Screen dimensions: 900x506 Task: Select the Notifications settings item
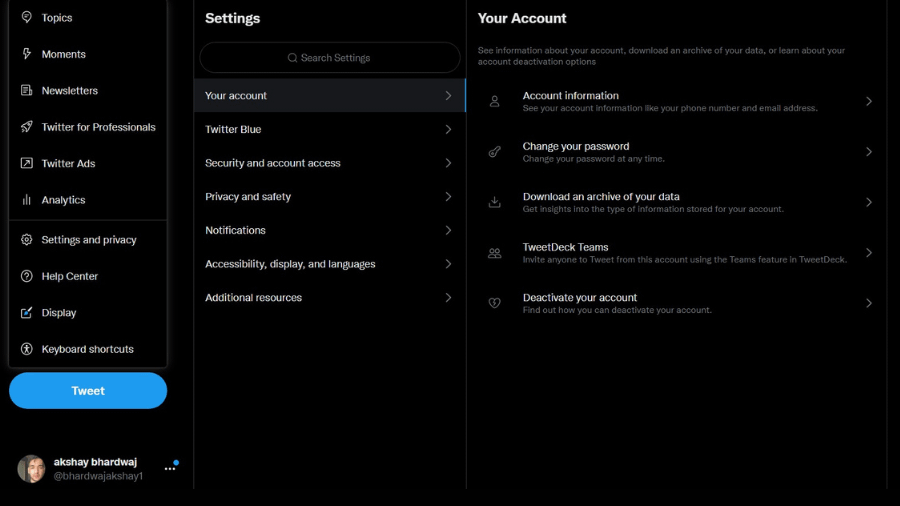[x=329, y=230]
